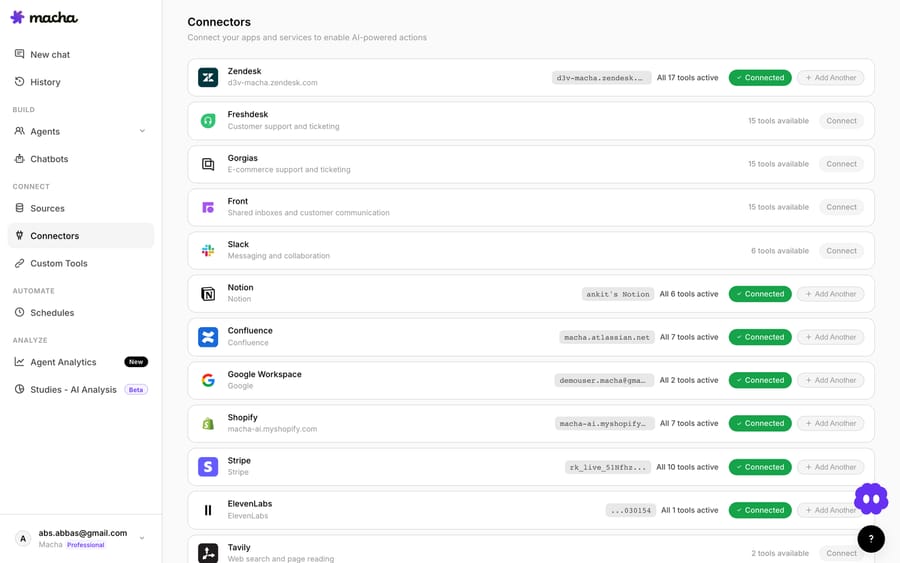This screenshot has height=563, width=900.
Task: Click the abs.abbas@gmail.com account email
Action: pos(83,533)
